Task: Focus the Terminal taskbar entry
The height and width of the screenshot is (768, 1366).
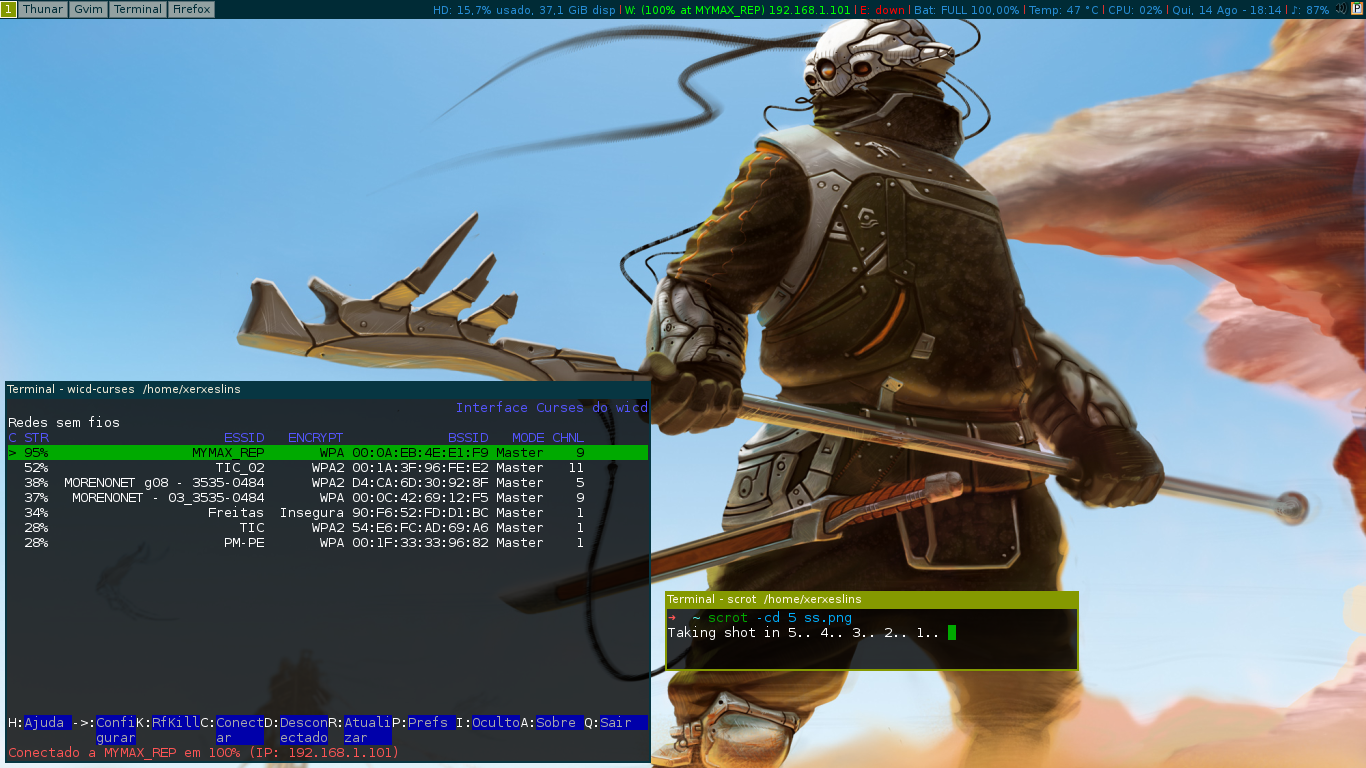Action: point(137,9)
